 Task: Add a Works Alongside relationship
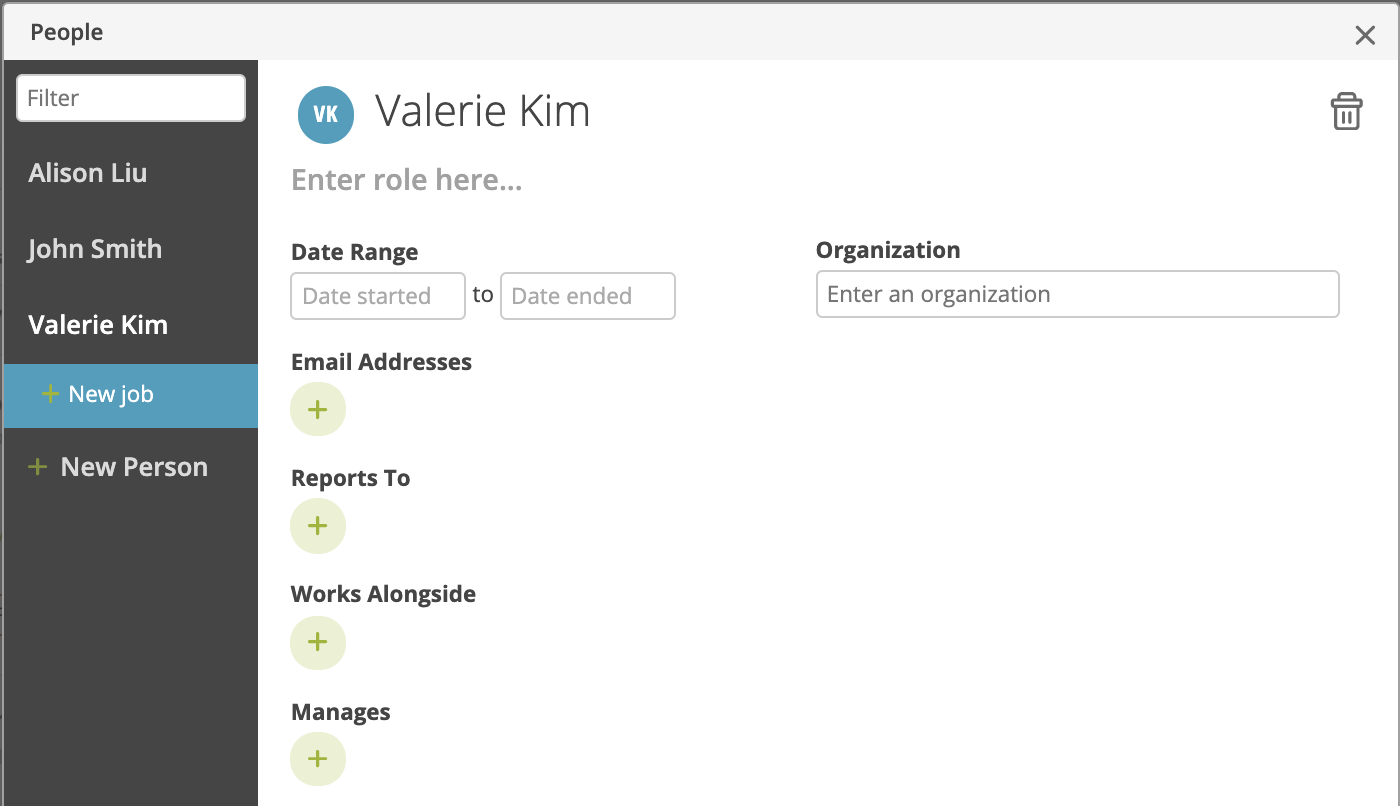[318, 642]
